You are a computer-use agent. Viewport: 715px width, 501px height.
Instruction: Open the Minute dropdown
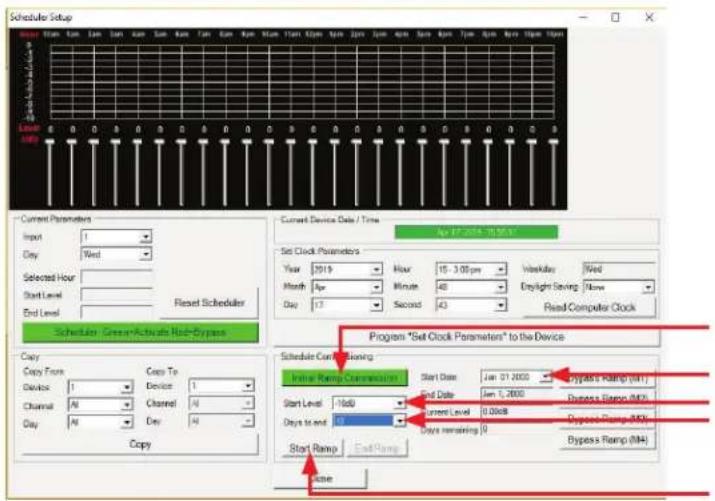(x=471, y=287)
